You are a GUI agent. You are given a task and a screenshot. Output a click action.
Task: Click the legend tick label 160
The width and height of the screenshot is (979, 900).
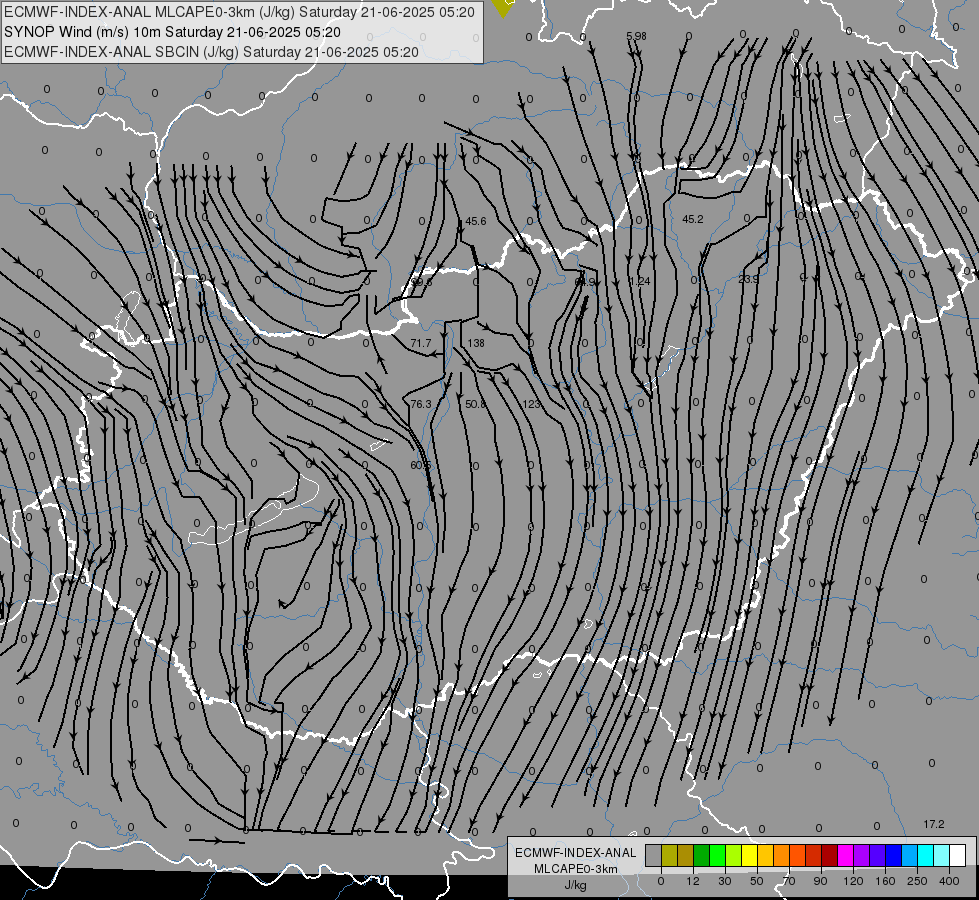click(x=885, y=881)
